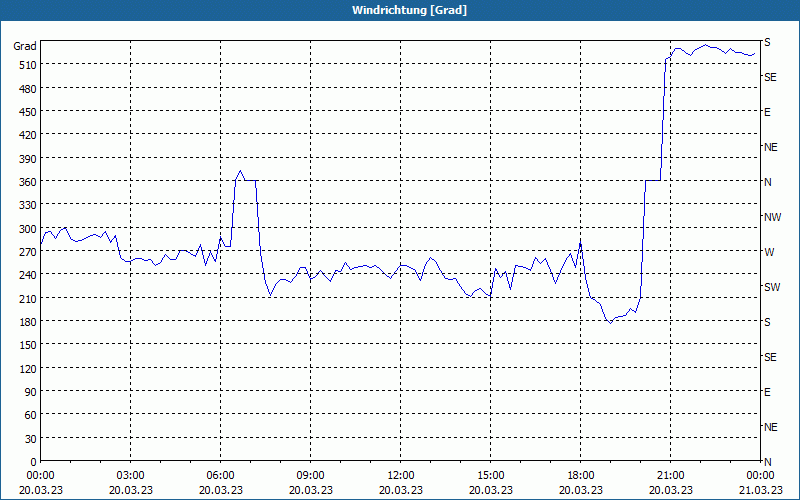Click the NE compass label level with 30
Screen dimensions: 800x500
[x=771, y=427]
